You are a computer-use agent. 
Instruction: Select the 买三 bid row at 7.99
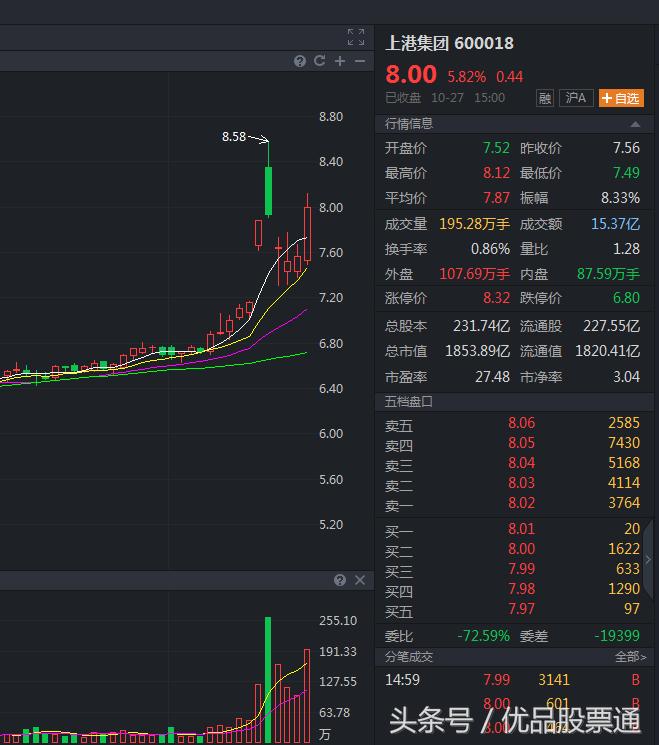click(513, 569)
